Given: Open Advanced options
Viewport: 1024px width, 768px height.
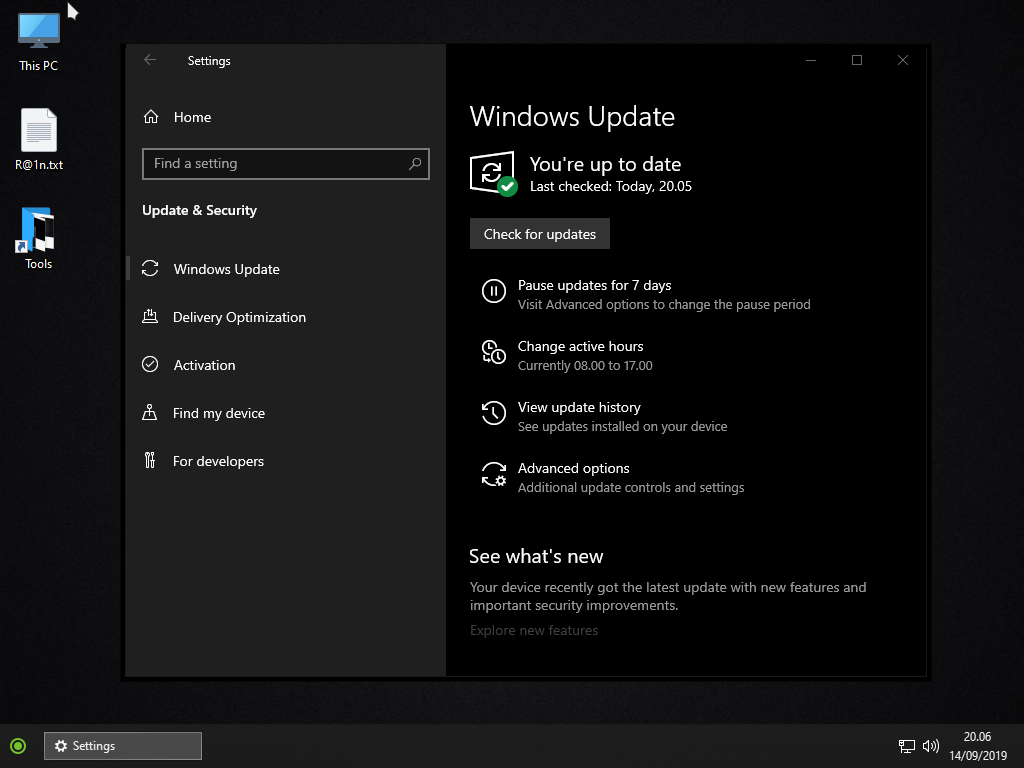Looking at the screenshot, I should tap(573, 468).
